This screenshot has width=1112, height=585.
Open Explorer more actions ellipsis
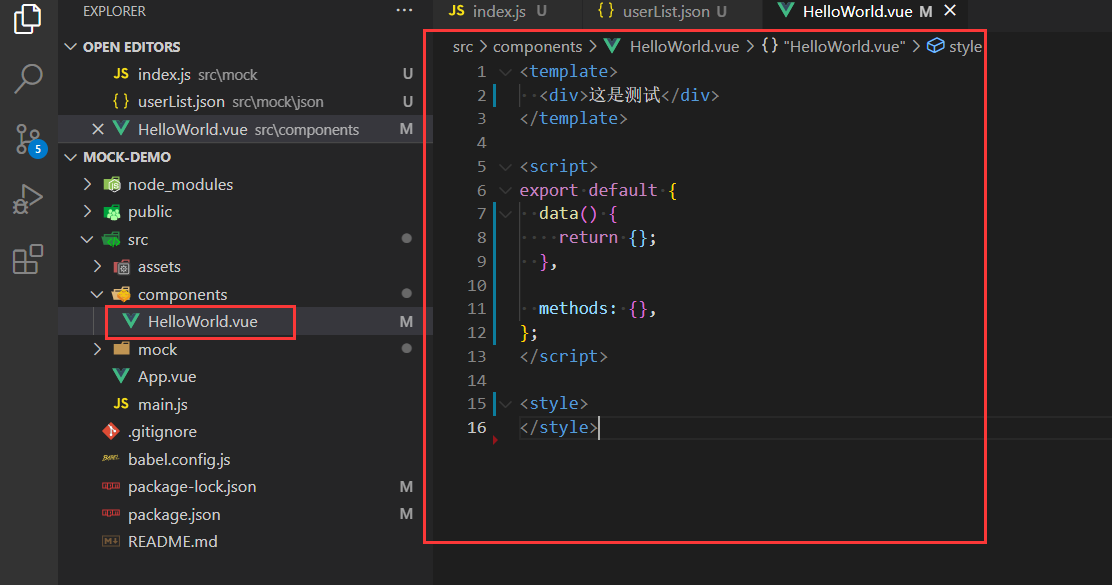point(404,11)
